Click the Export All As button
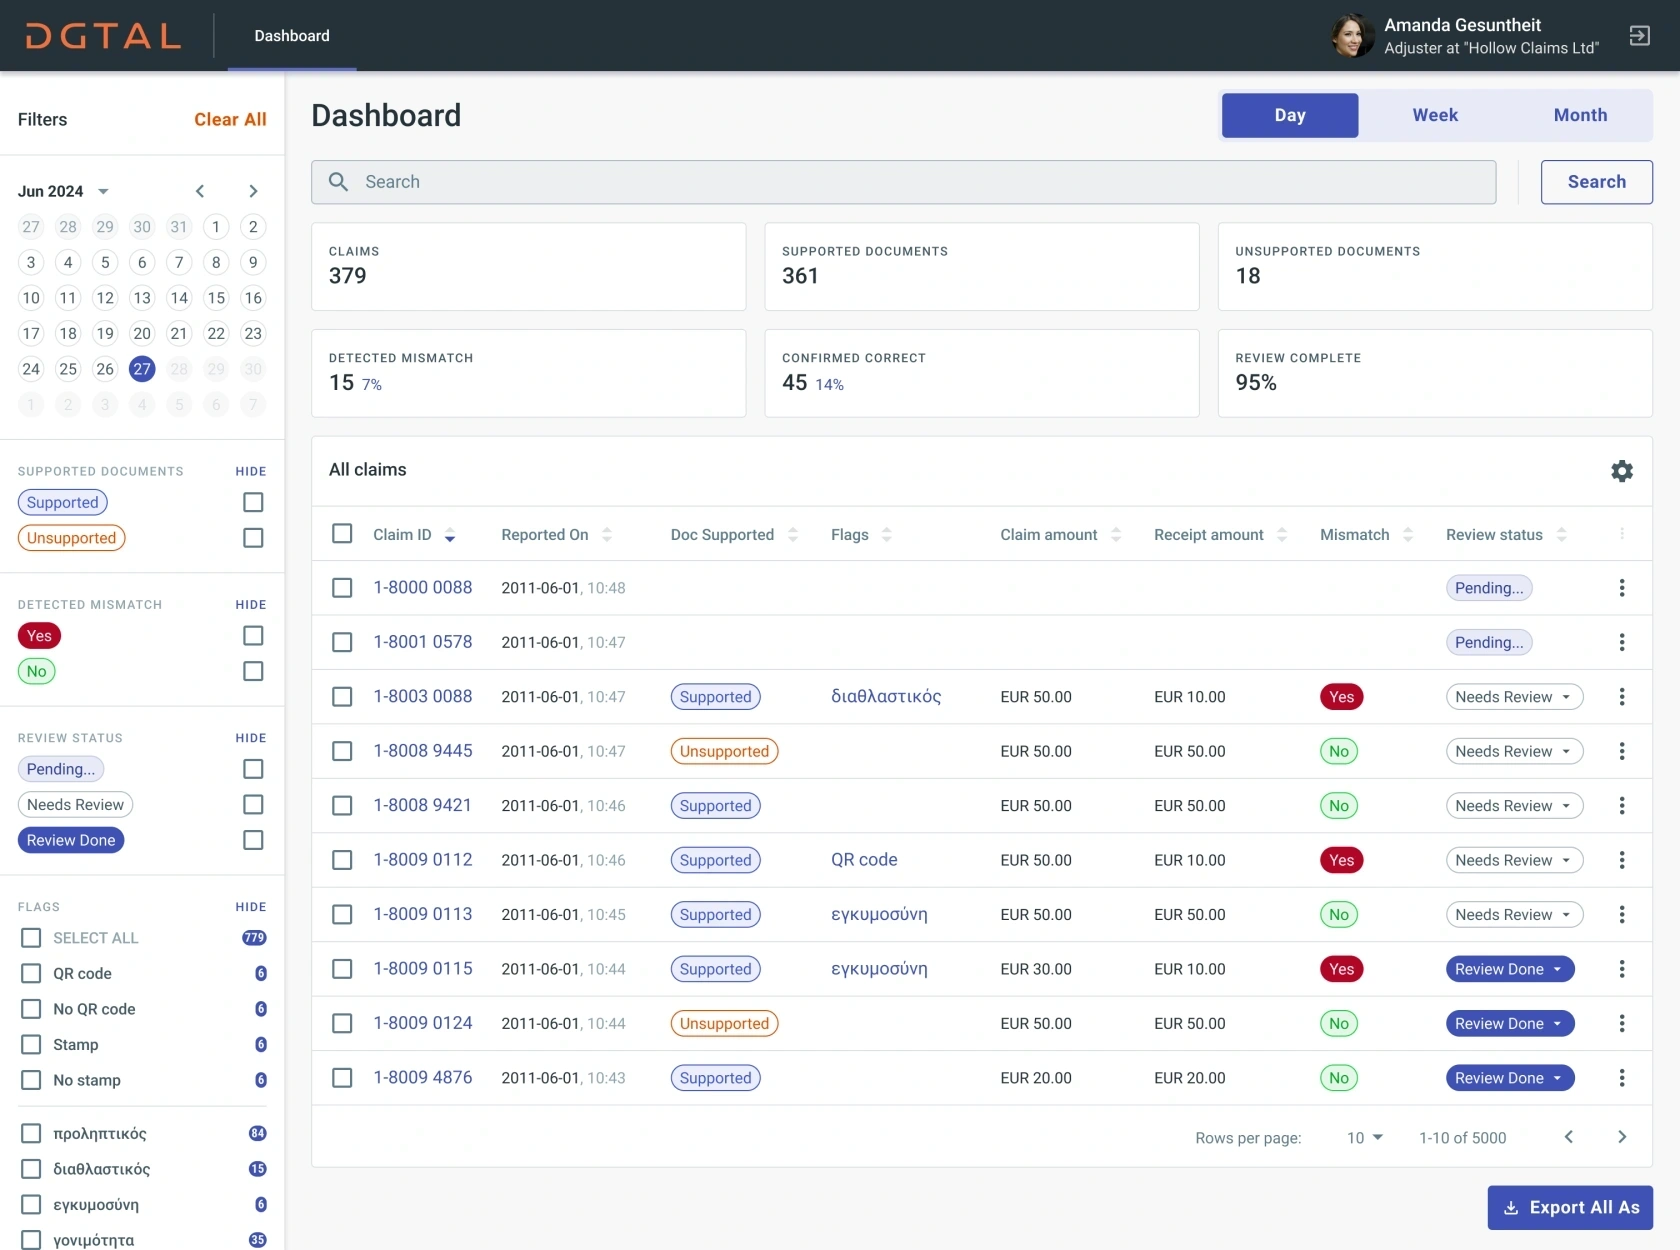Screen dimensions: 1680x1250 (1569, 1207)
